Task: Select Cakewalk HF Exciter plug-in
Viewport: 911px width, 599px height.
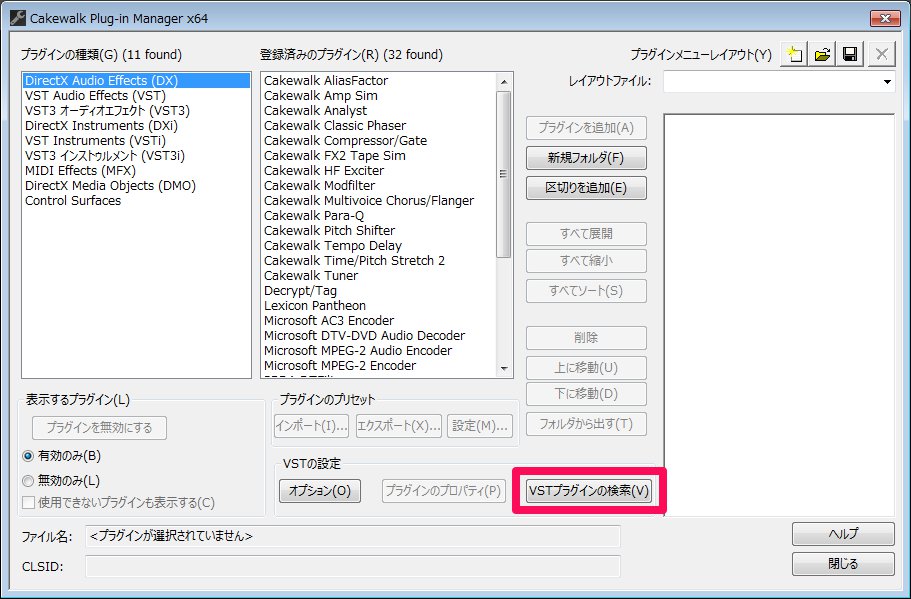Action: [379, 171]
